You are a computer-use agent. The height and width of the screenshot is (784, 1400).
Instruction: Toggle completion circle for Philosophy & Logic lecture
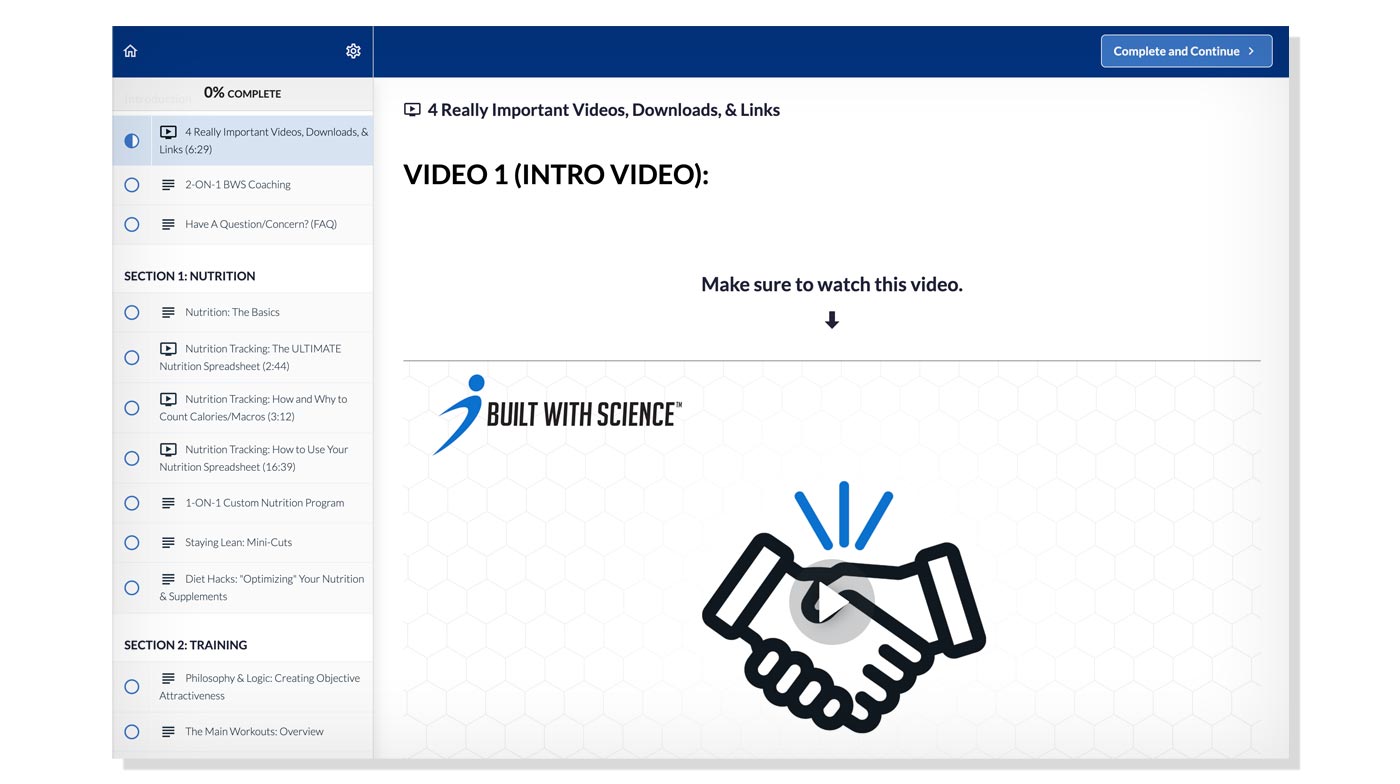click(132, 687)
